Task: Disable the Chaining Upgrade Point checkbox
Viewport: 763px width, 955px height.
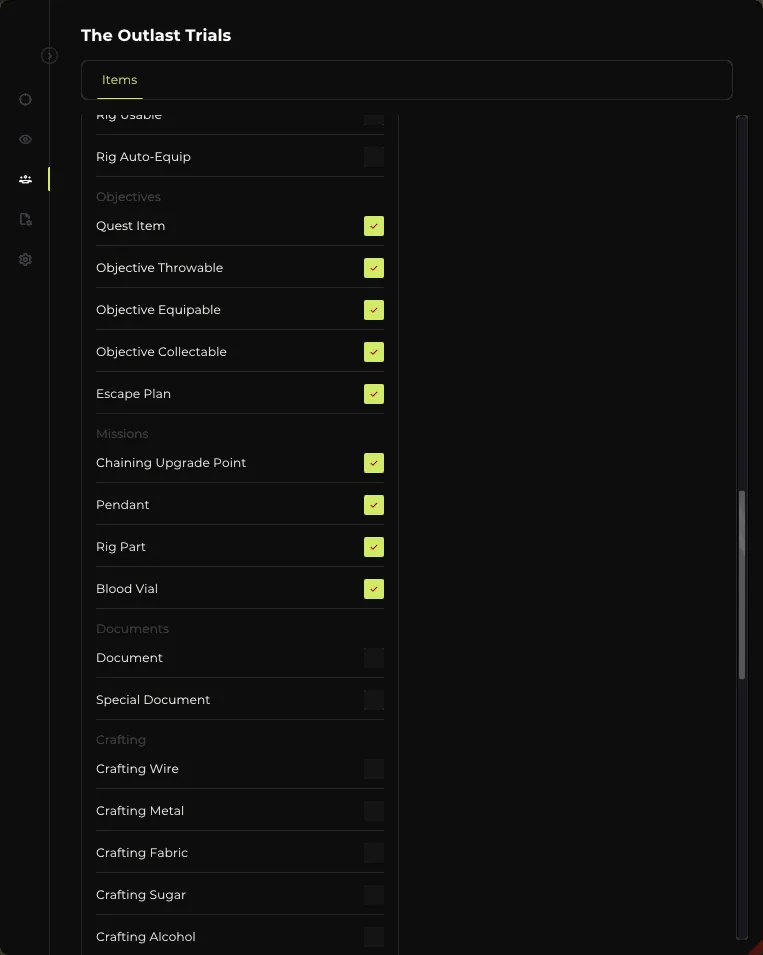Action: [374, 463]
